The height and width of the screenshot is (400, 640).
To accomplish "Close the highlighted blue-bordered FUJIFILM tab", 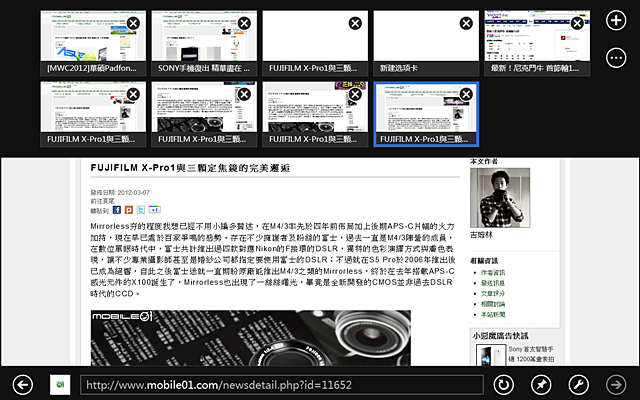I will (x=466, y=94).
